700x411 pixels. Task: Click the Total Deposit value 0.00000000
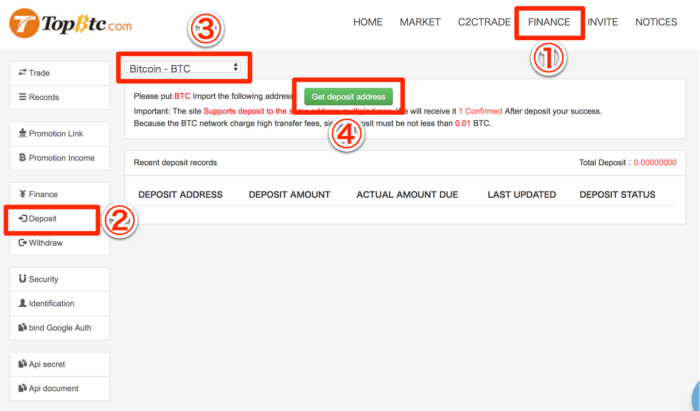click(655, 162)
